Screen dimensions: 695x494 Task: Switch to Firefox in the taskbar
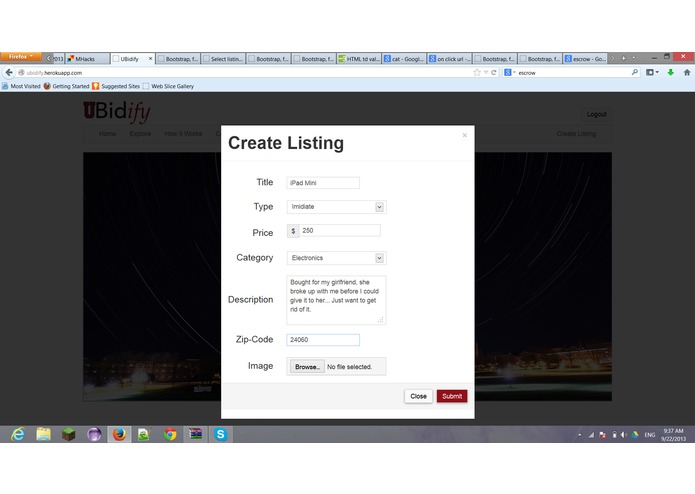click(119, 434)
